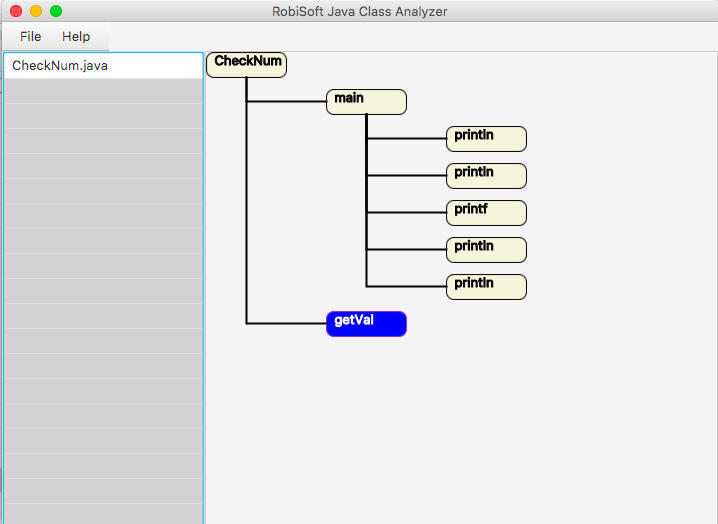Select the blue getVal method node
The width and height of the screenshot is (718, 524).
[366, 324]
